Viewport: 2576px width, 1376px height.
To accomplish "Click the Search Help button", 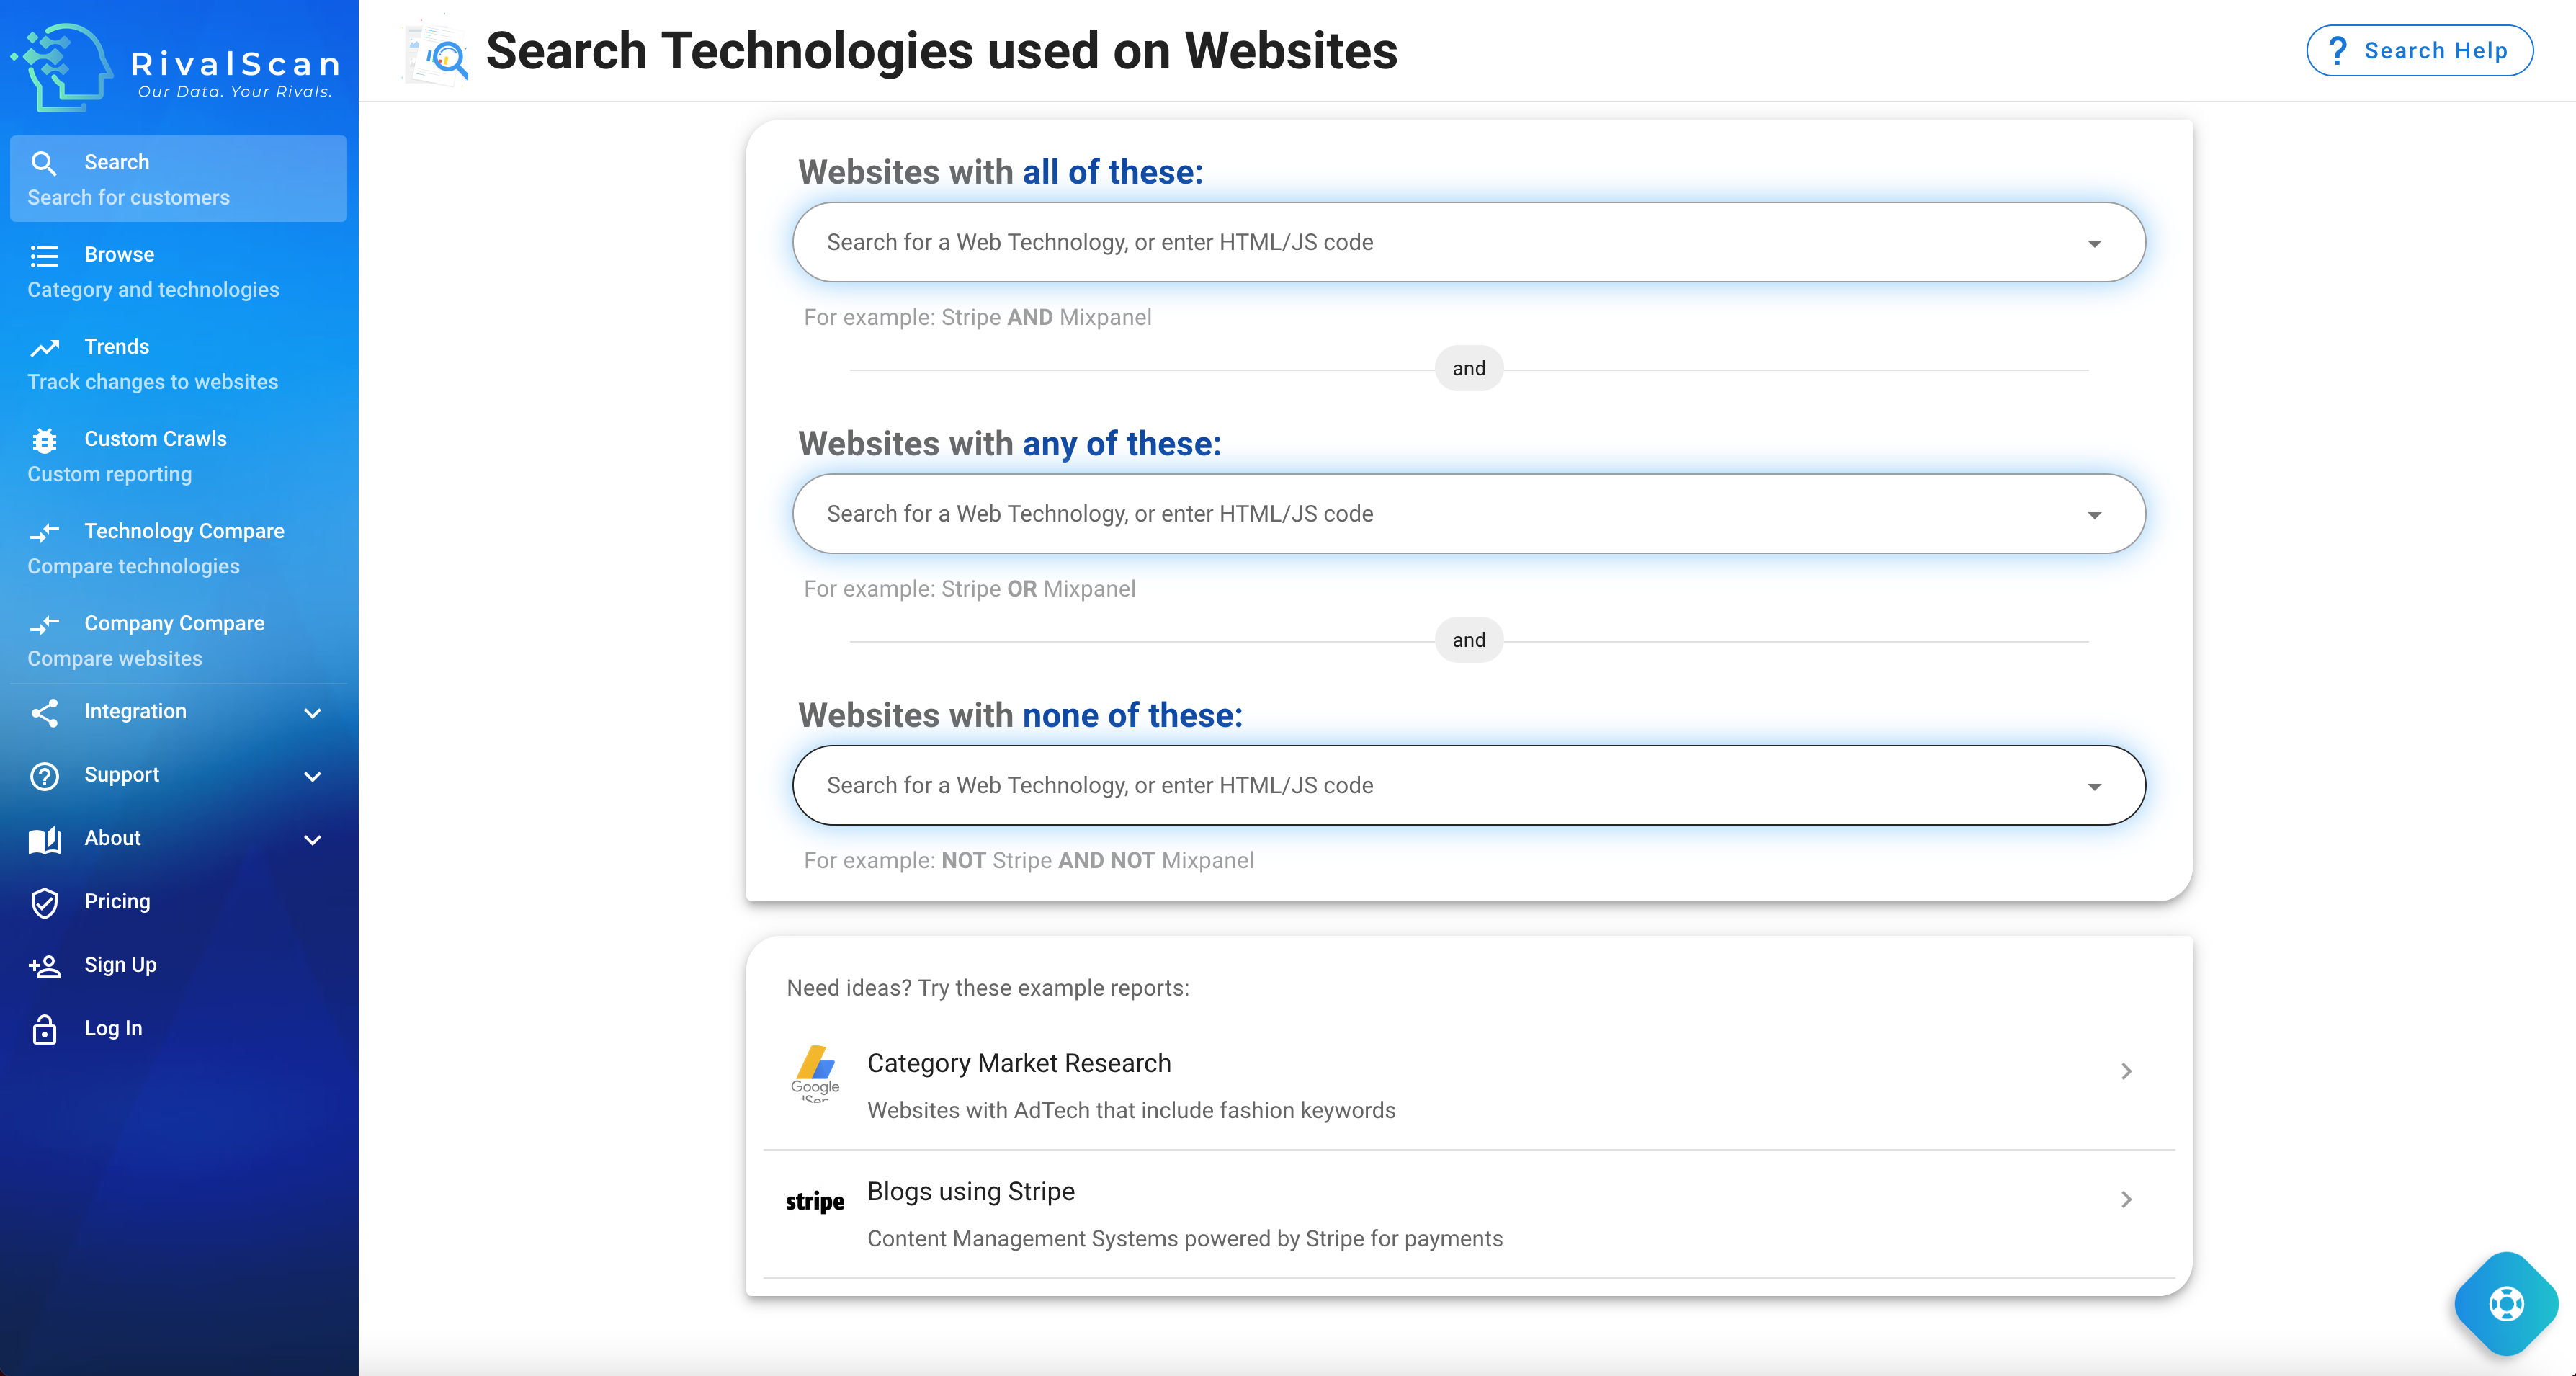I will click(x=2418, y=51).
